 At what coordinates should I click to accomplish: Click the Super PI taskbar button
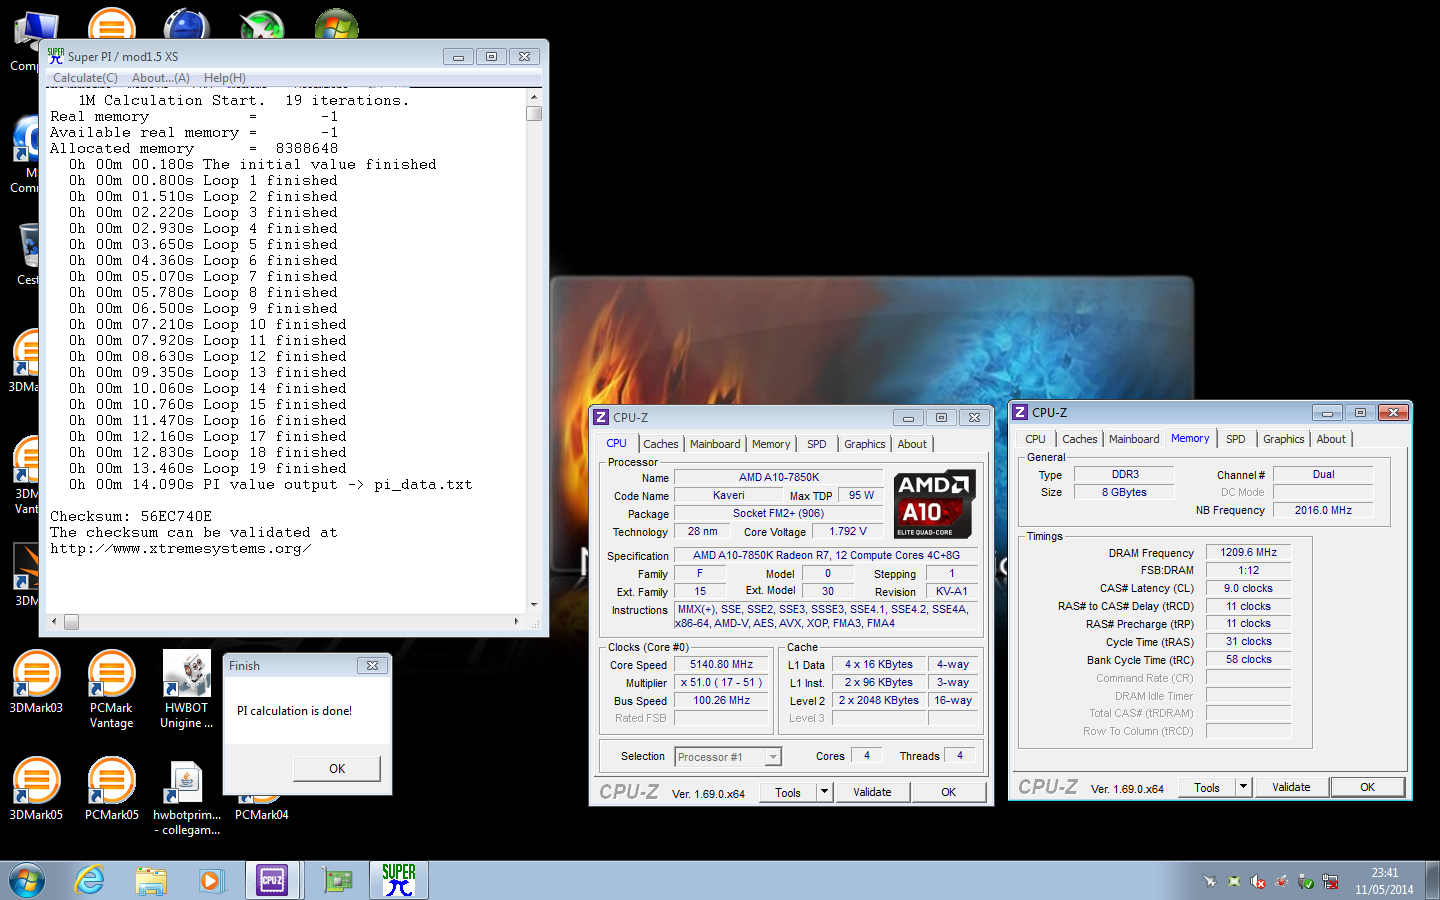coord(399,880)
